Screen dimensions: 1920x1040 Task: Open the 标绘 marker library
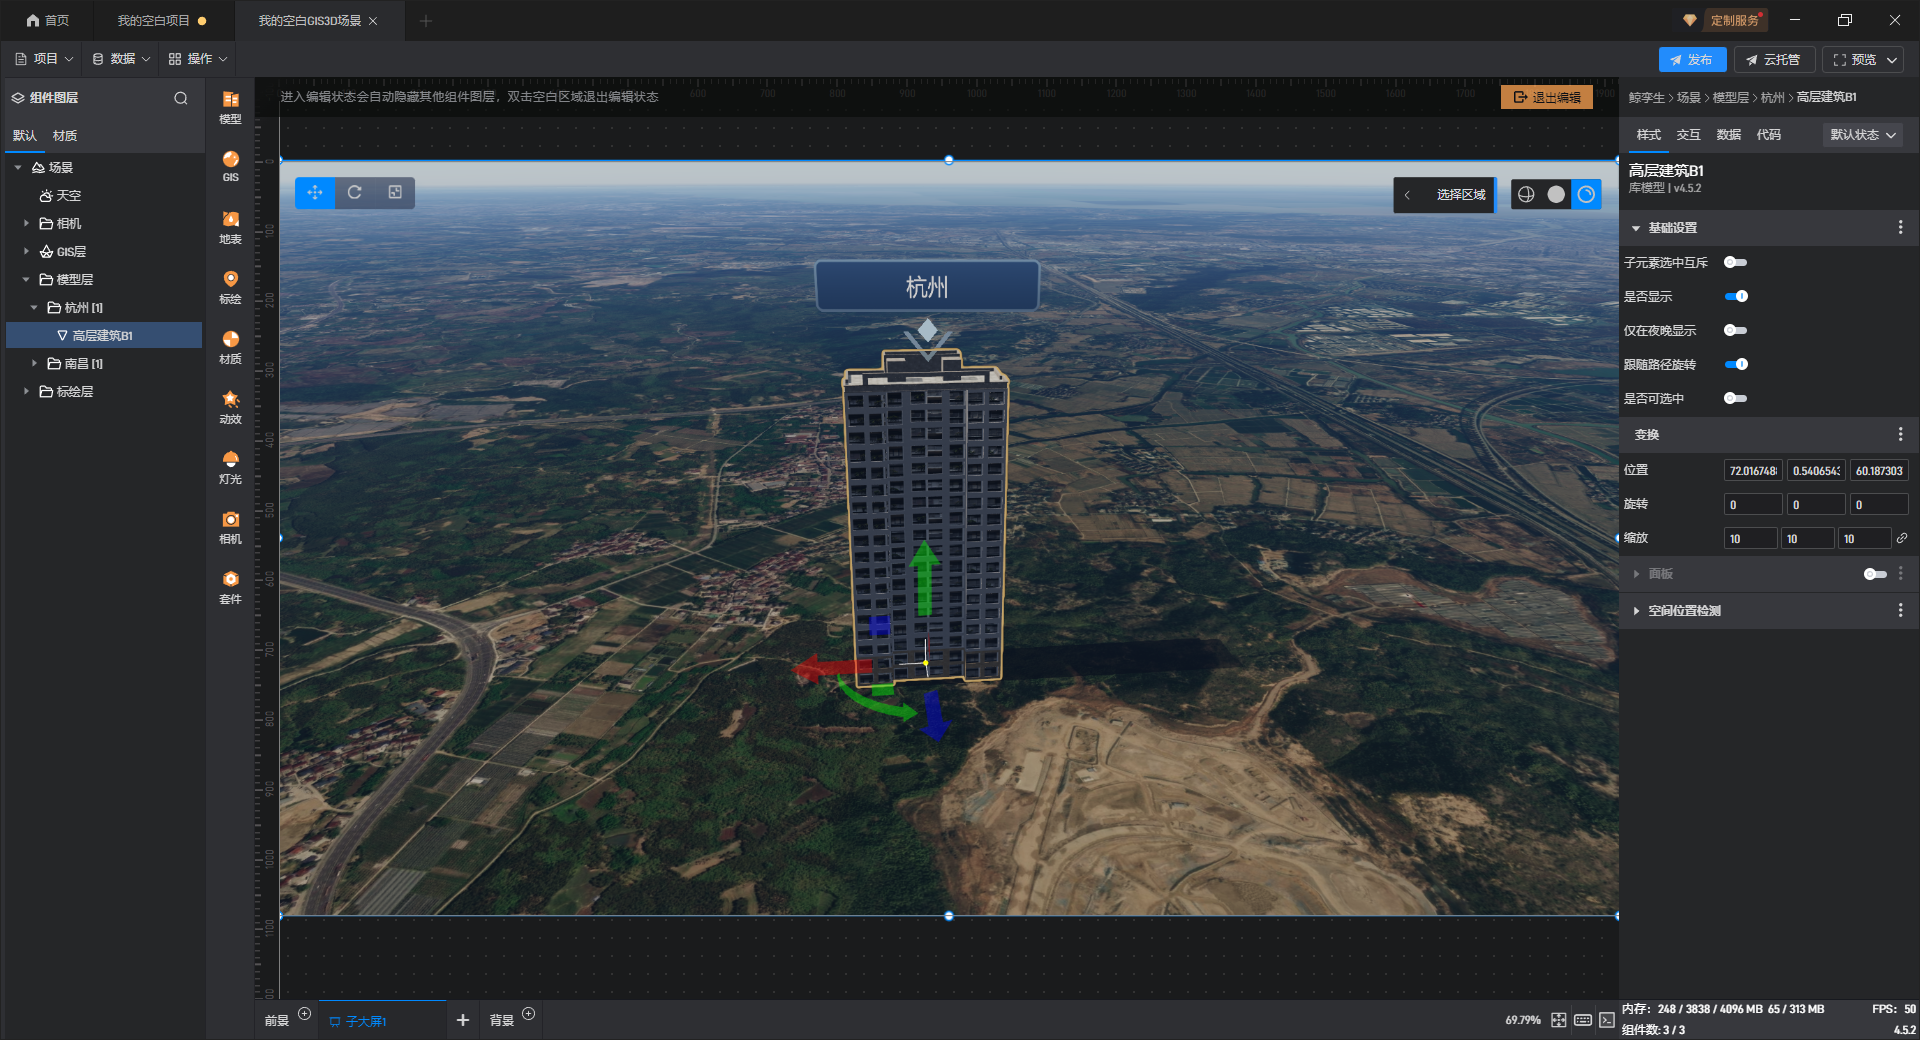230,287
